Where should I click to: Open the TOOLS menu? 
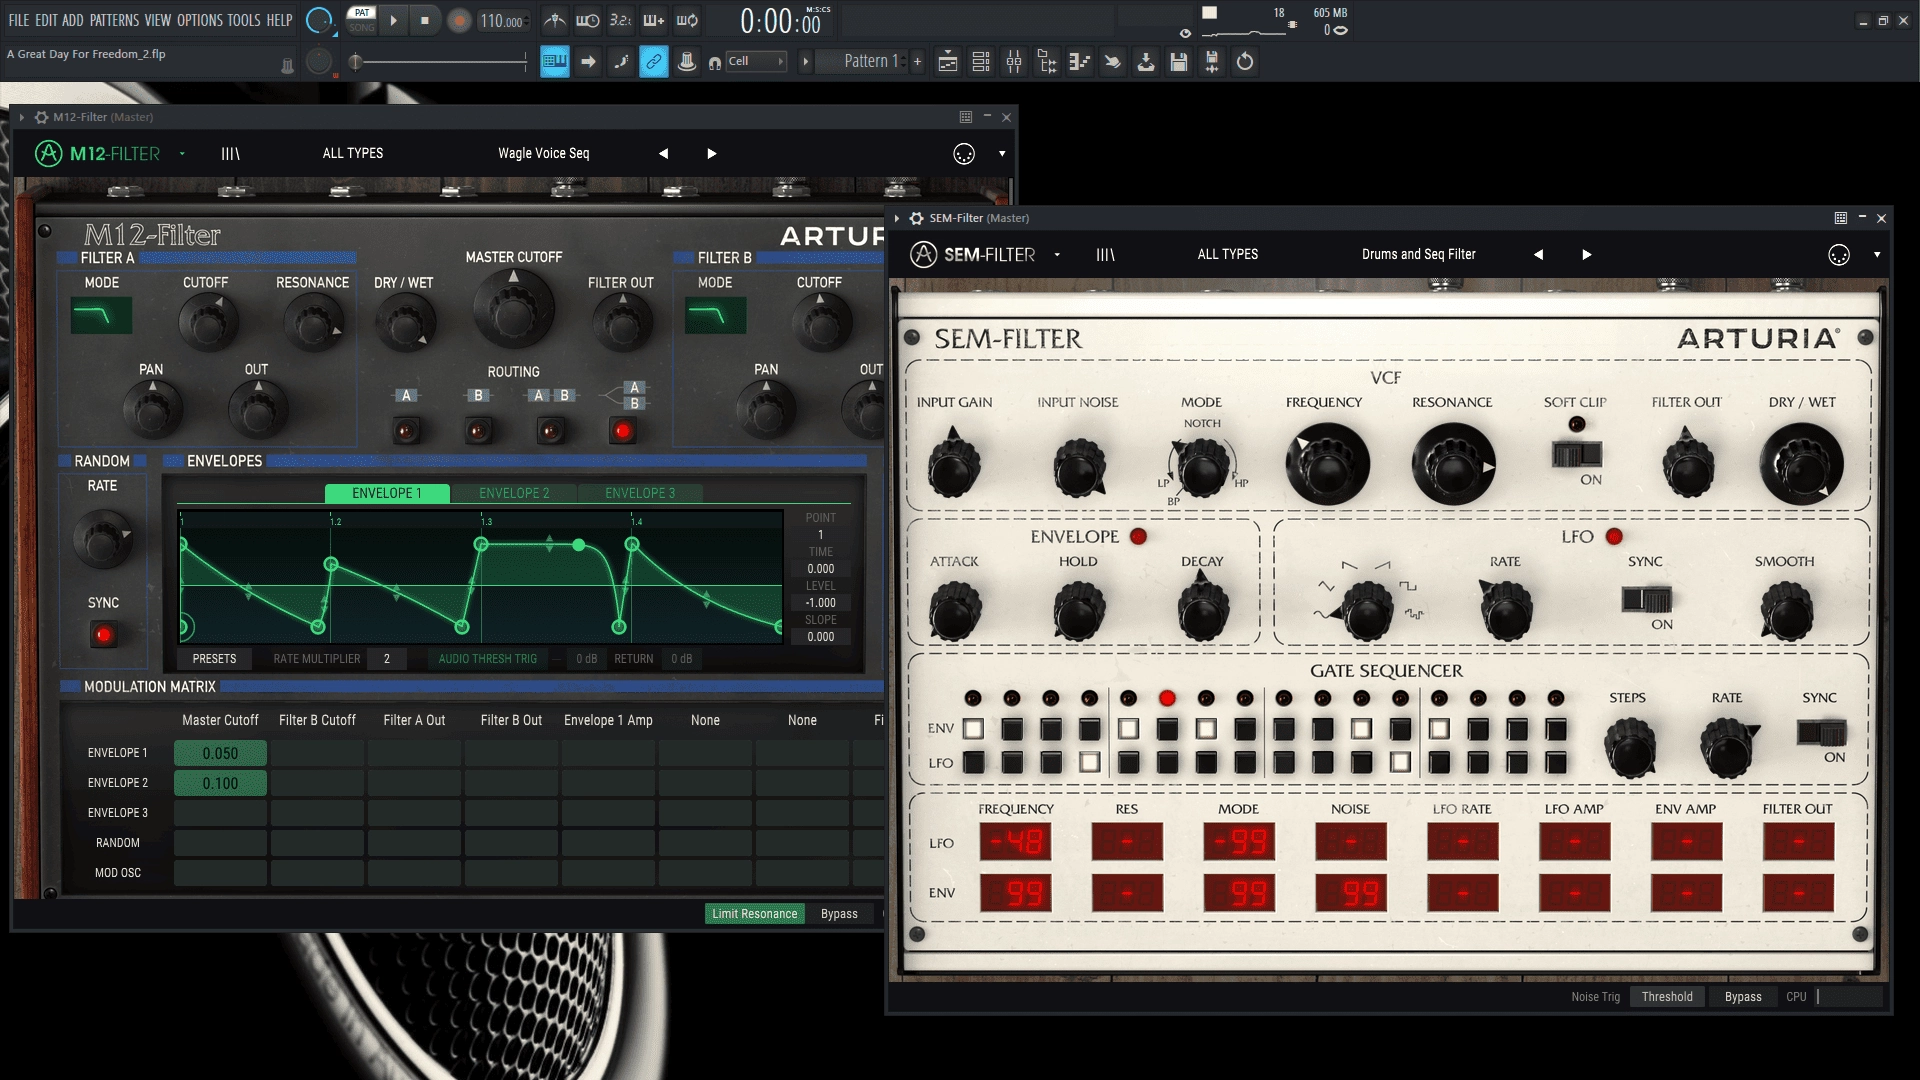click(243, 20)
